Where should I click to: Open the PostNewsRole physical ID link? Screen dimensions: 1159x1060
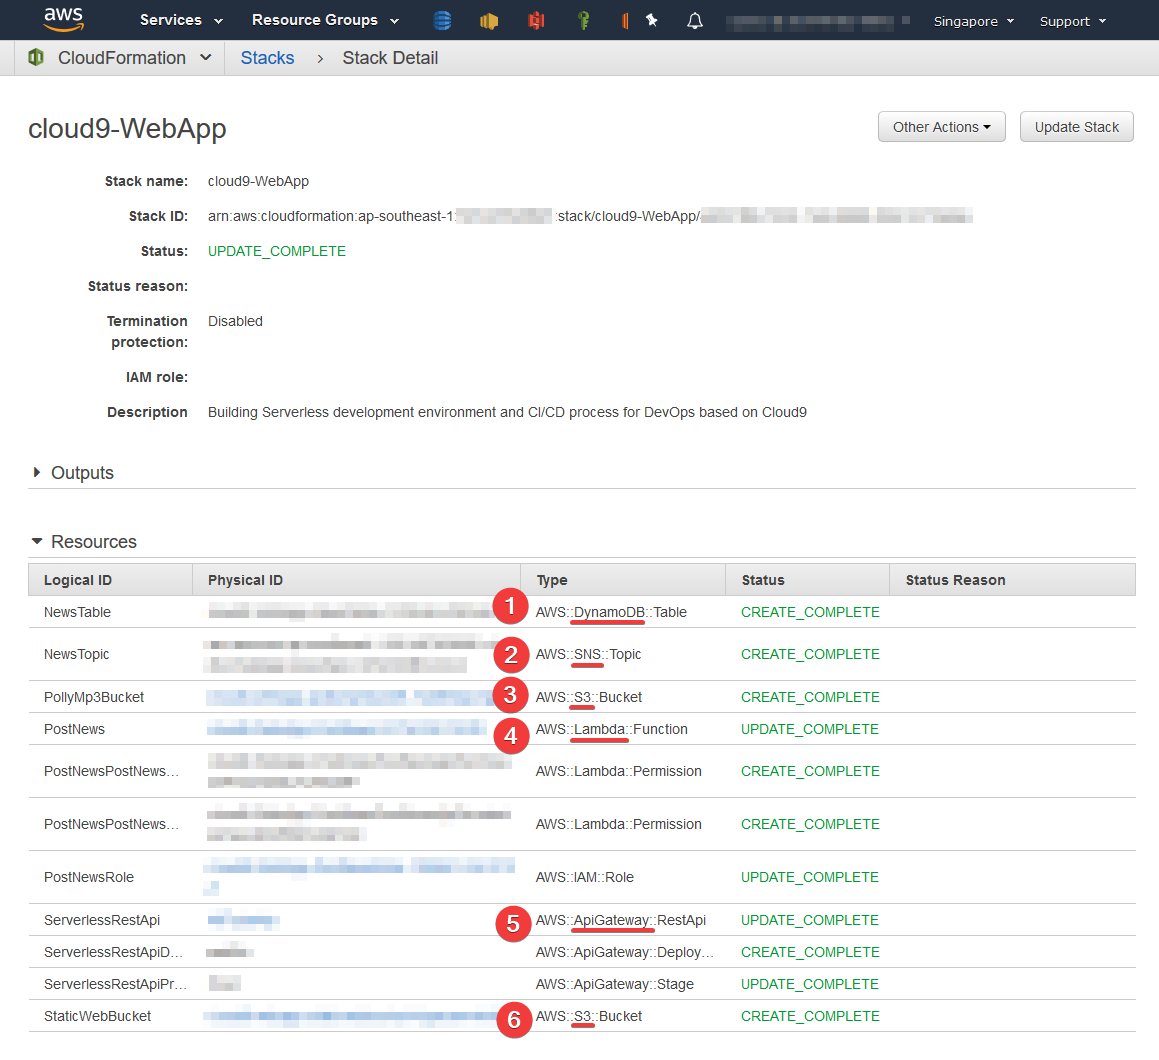[x=359, y=877]
